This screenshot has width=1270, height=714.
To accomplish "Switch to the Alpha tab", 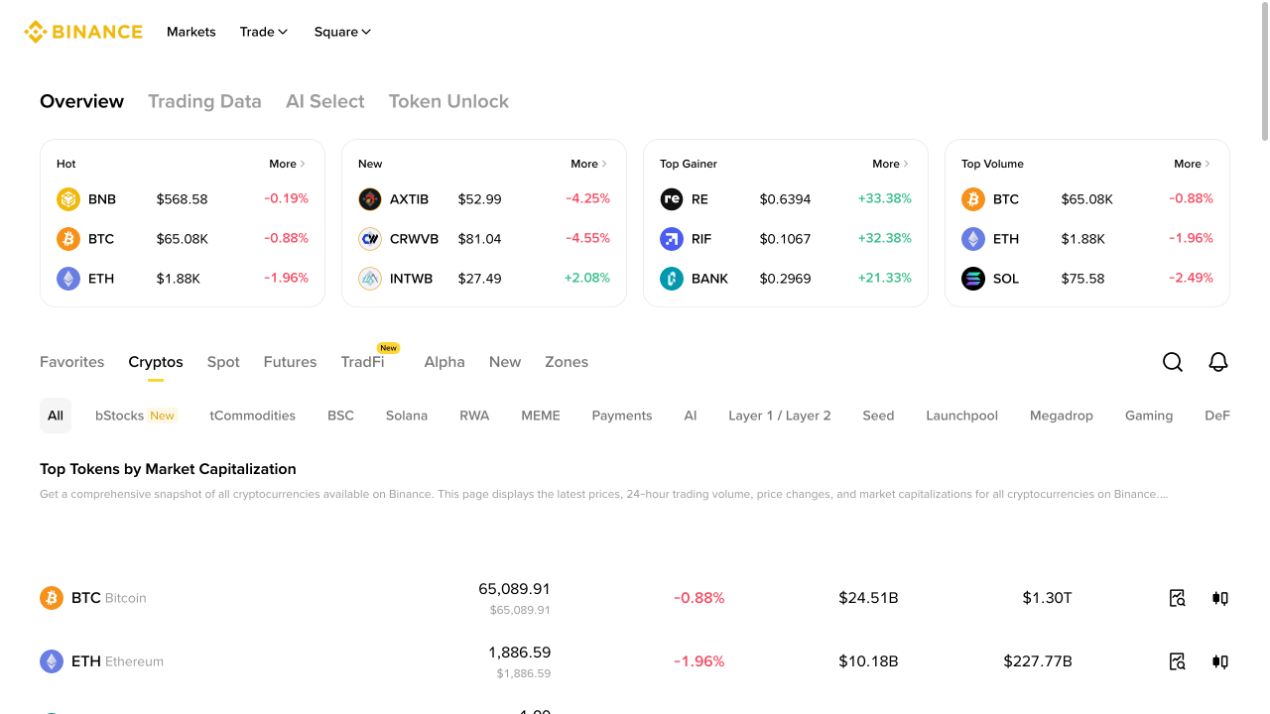I will point(444,362).
